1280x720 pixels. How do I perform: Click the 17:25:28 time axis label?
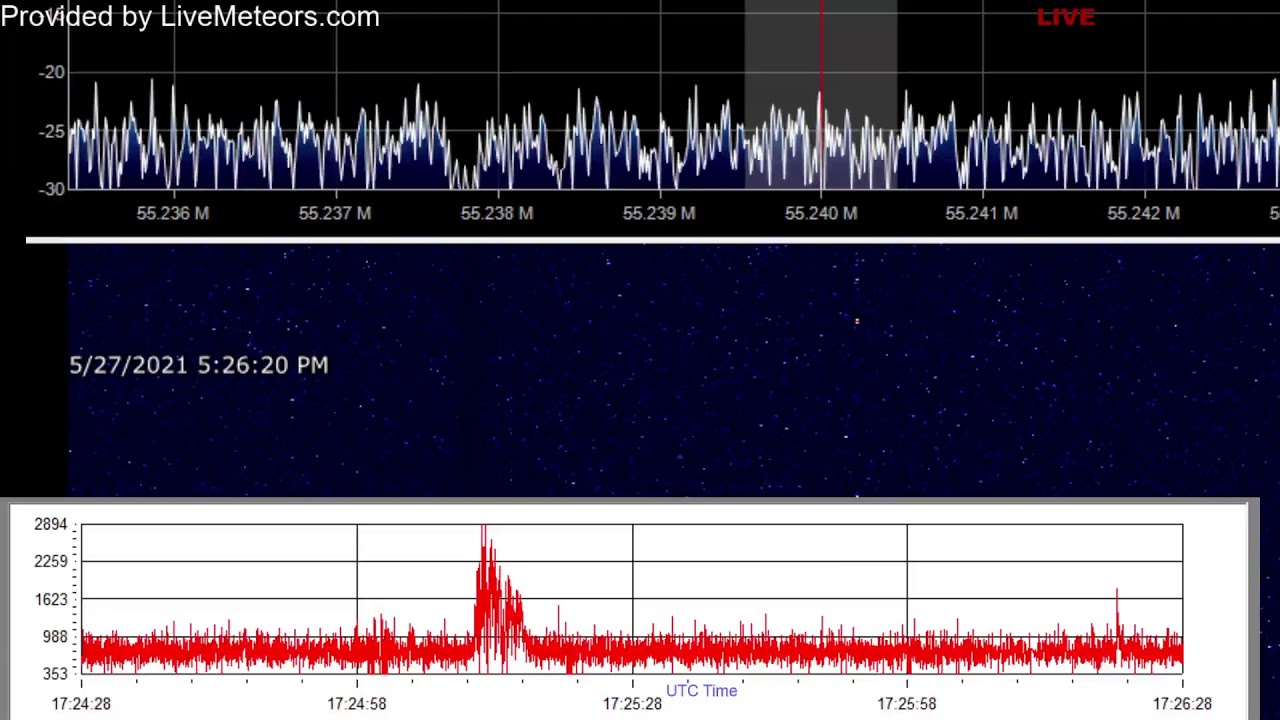pos(632,704)
